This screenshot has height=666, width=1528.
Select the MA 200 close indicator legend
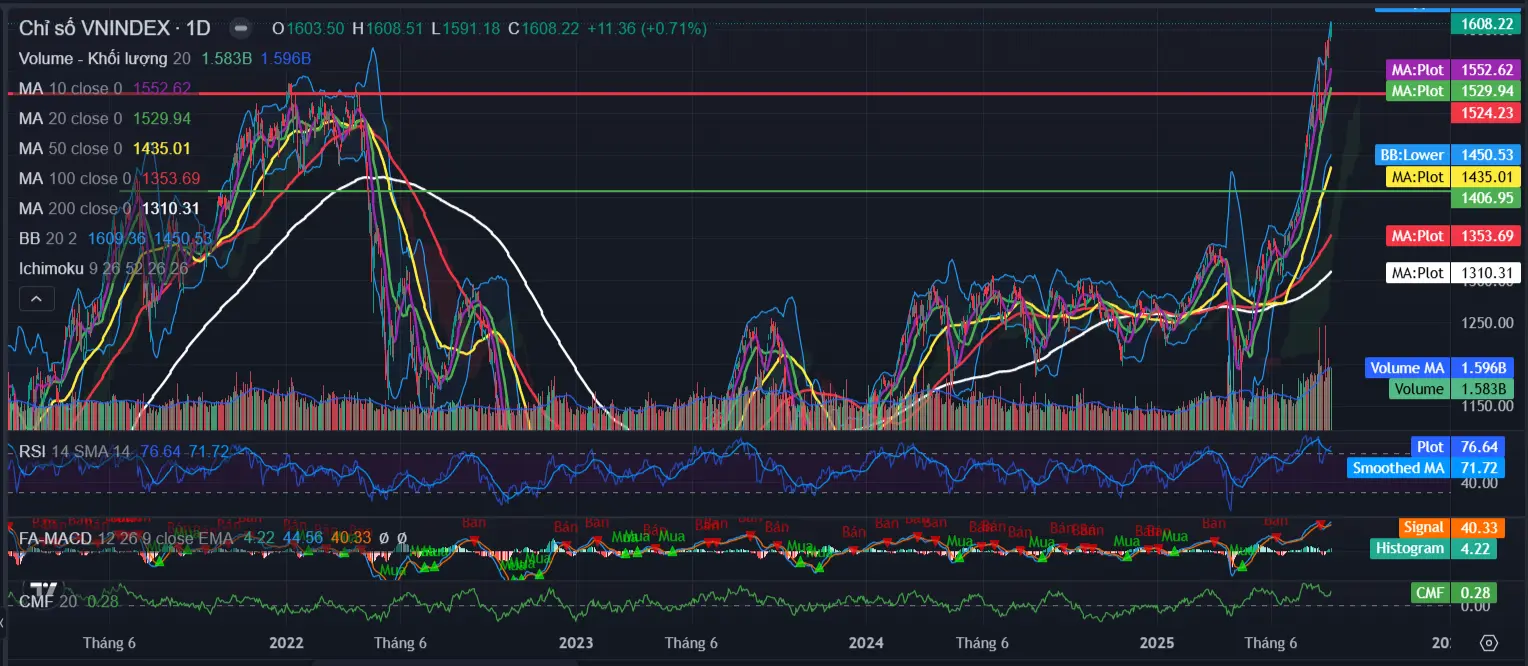(110, 208)
